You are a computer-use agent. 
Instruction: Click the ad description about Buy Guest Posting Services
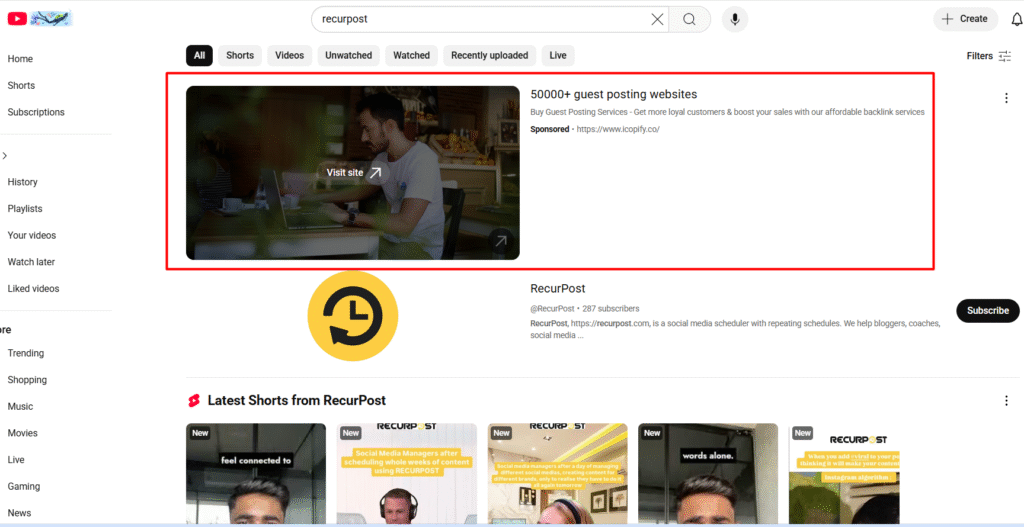tap(728, 112)
